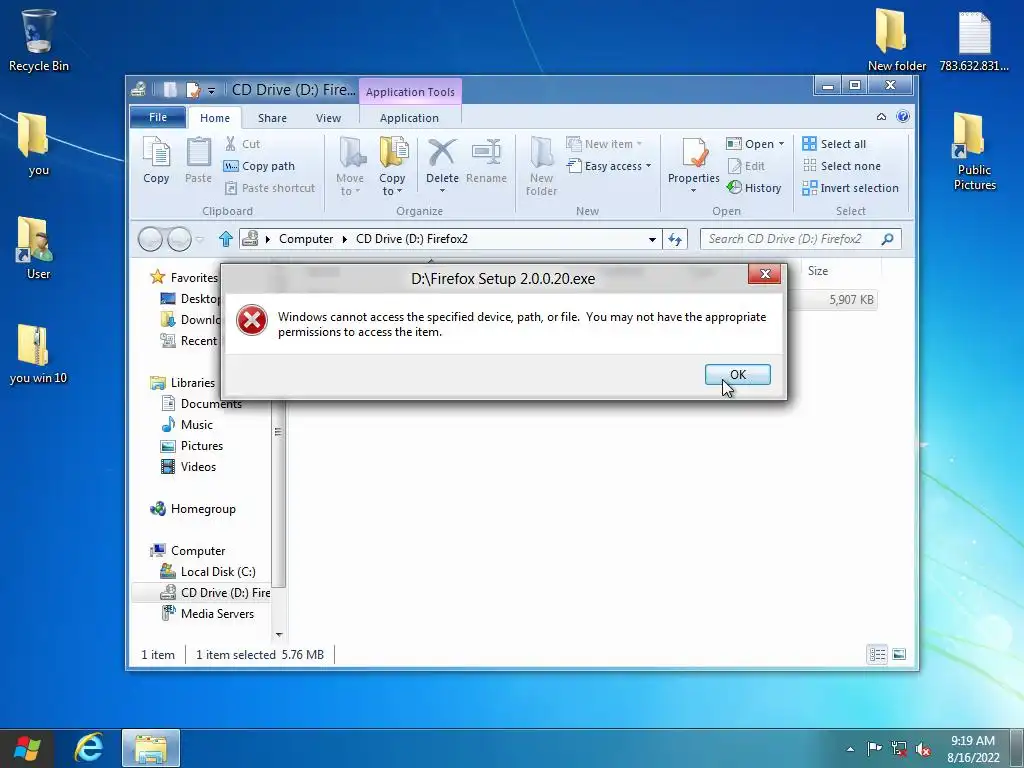Switch to the Share ribbon tab
This screenshot has height=768, width=1024.
click(x=272, y=118)
